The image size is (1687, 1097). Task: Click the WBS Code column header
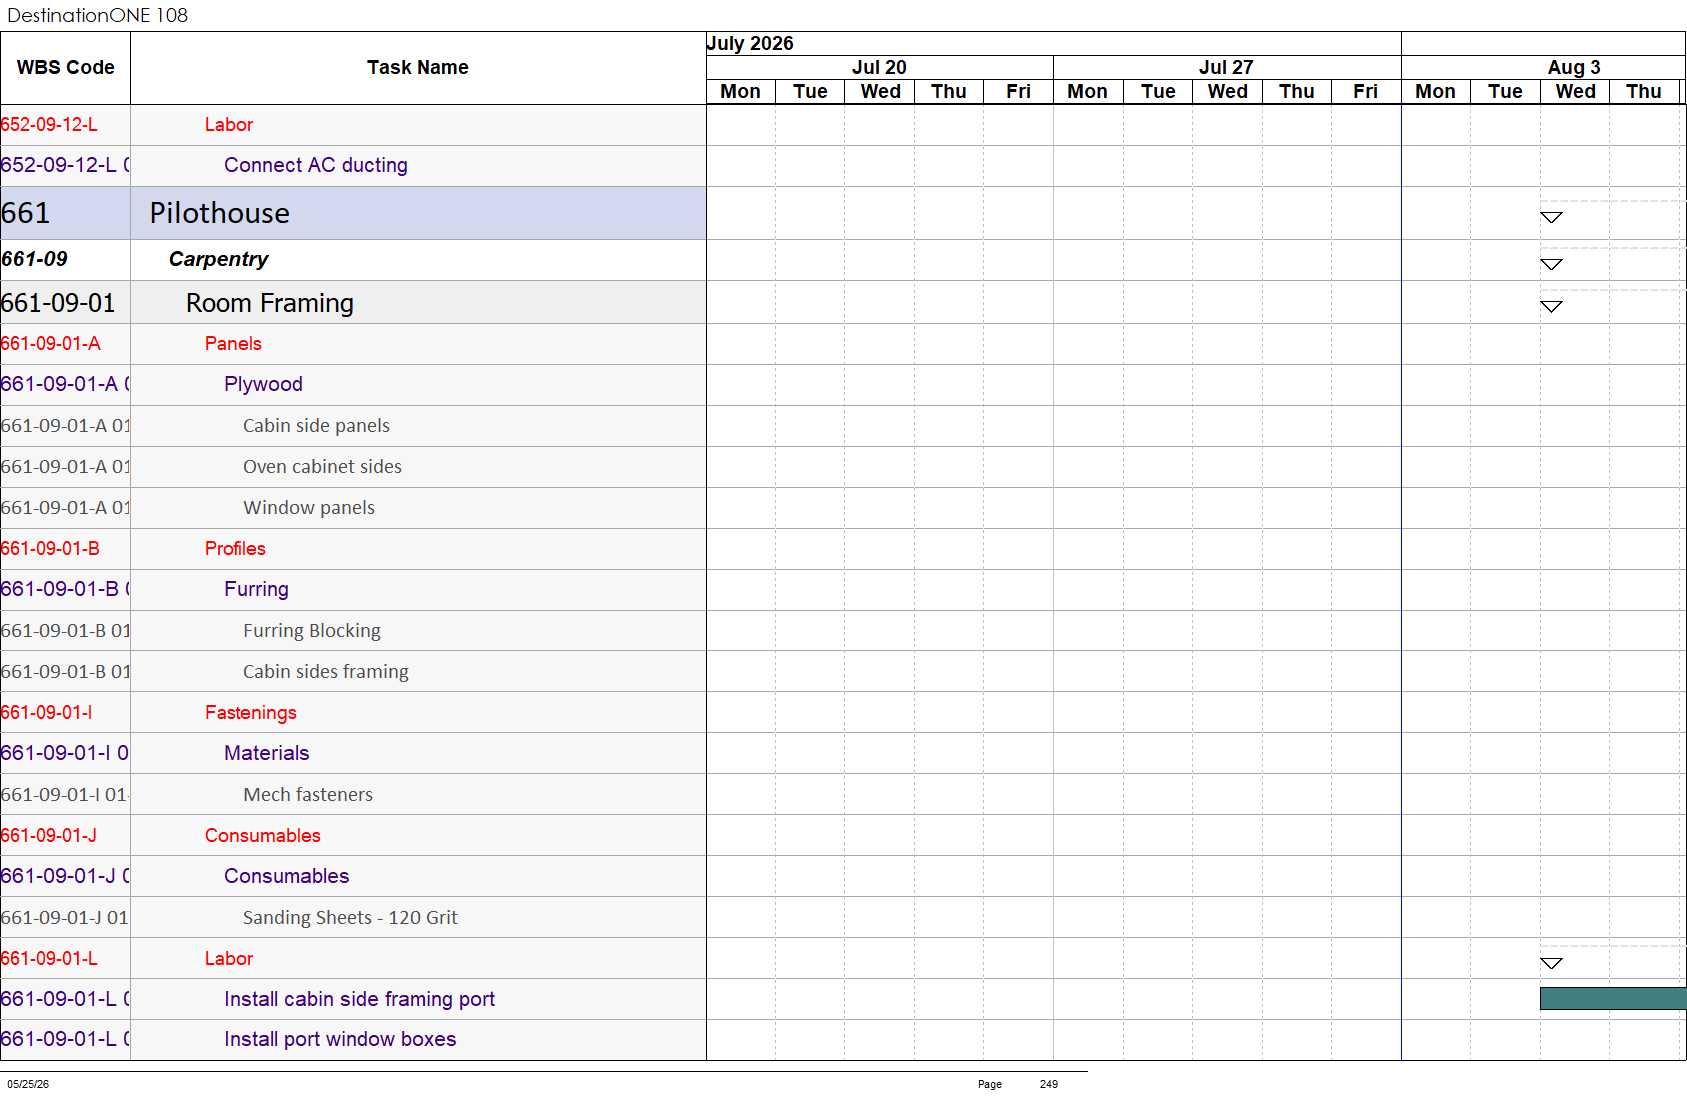pos(65,68)
